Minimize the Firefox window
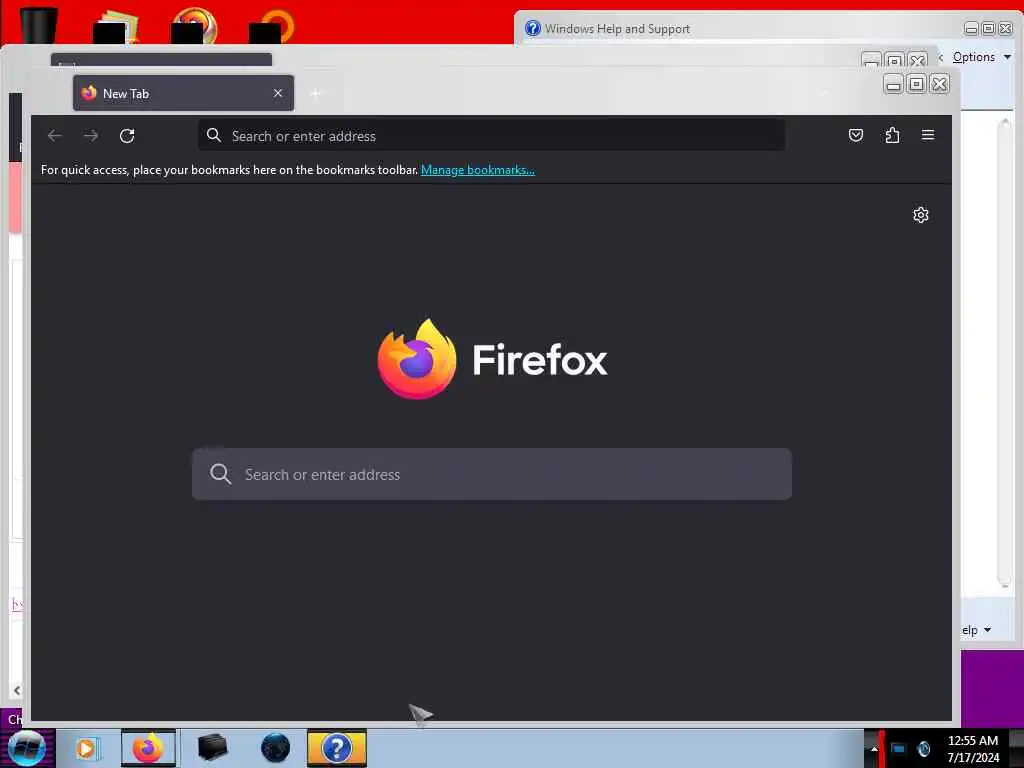Image resolution: width=1024 pixels, height=768 pixels. (x=893, y=84)
